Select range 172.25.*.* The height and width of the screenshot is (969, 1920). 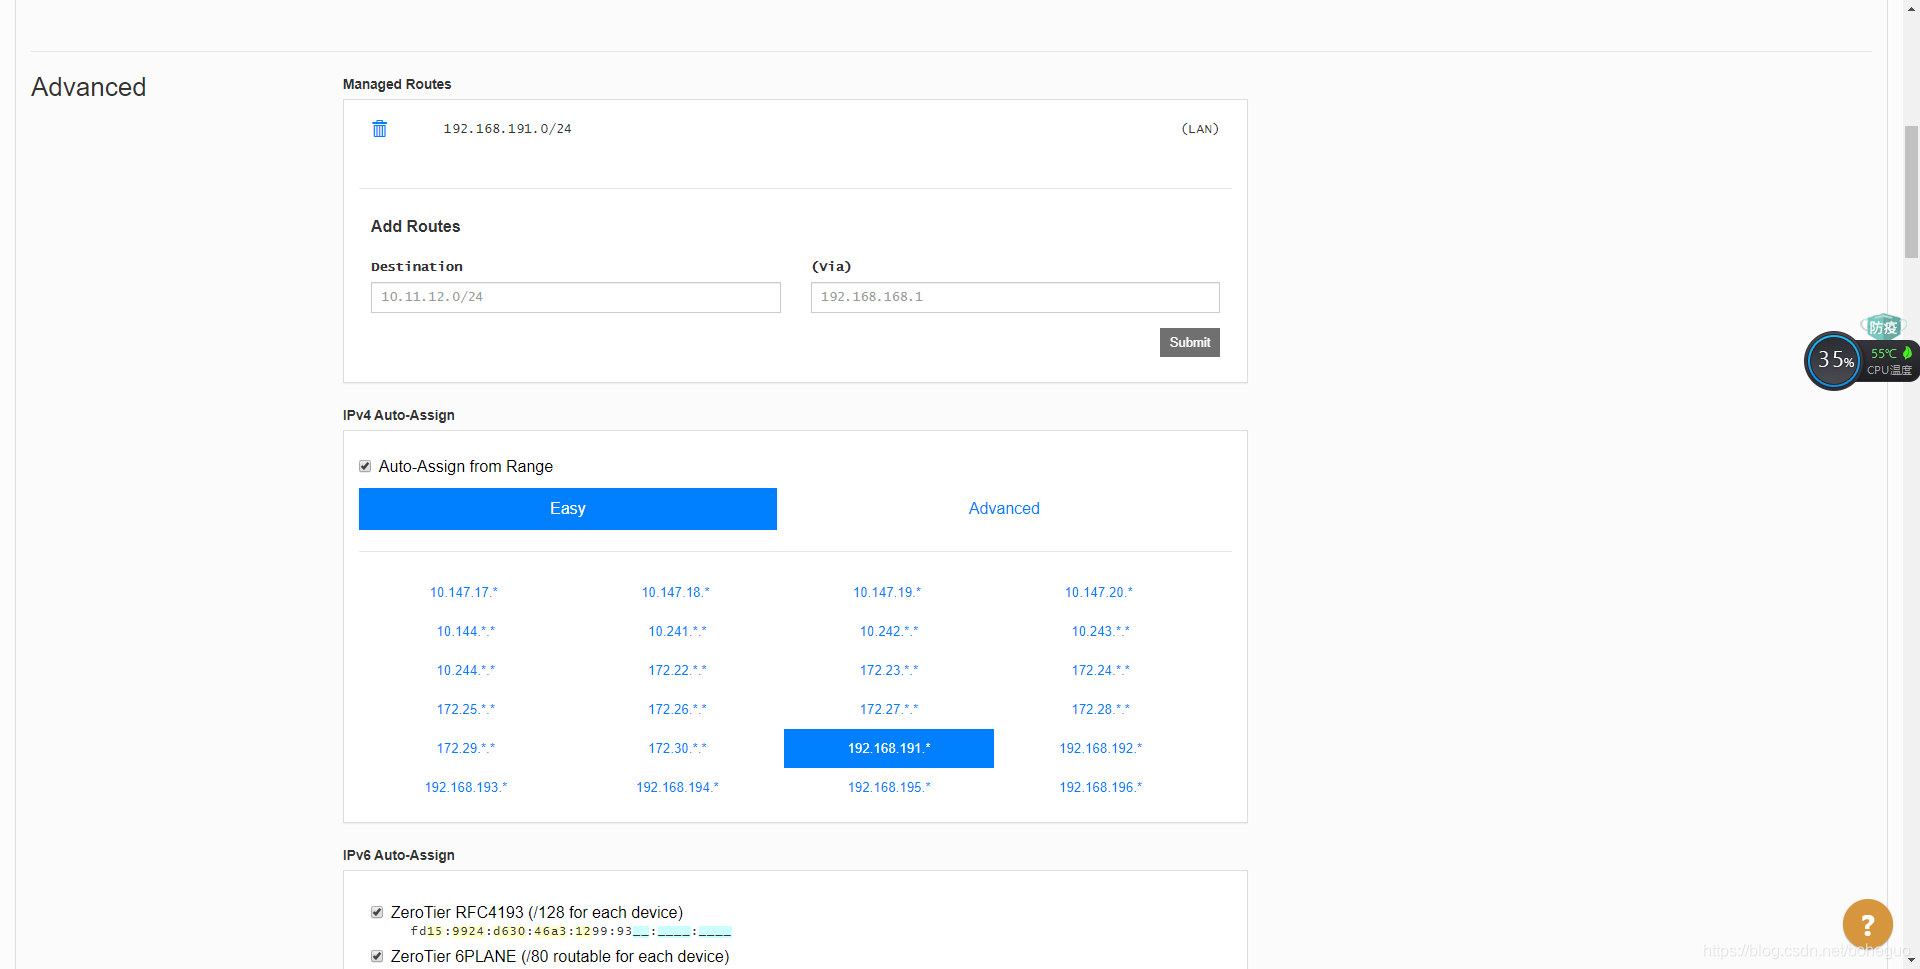click(465, 710)
